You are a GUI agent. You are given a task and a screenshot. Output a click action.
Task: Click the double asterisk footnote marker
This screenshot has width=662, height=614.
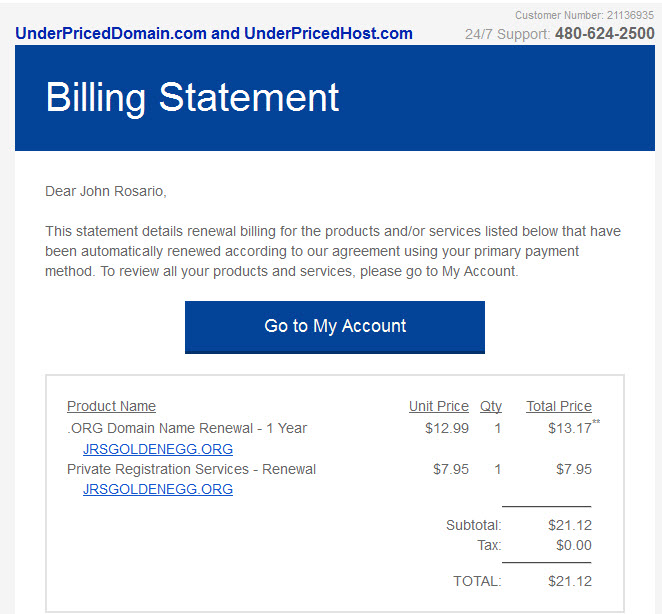596,422
